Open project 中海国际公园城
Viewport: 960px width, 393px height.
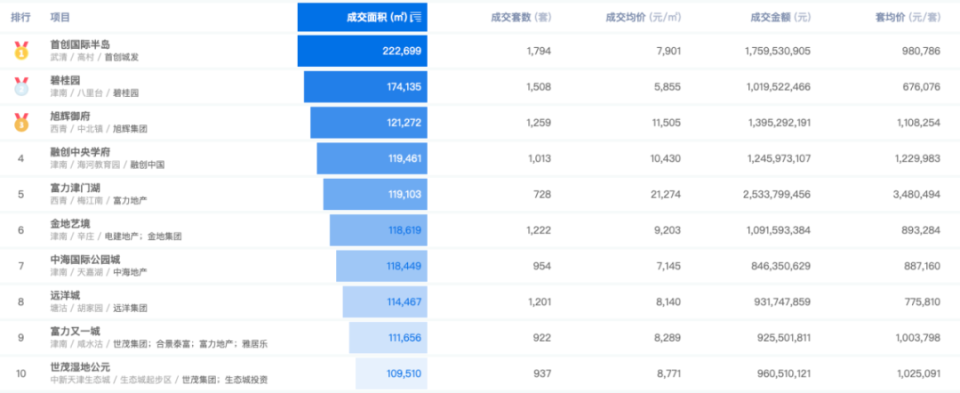[85, 260]
